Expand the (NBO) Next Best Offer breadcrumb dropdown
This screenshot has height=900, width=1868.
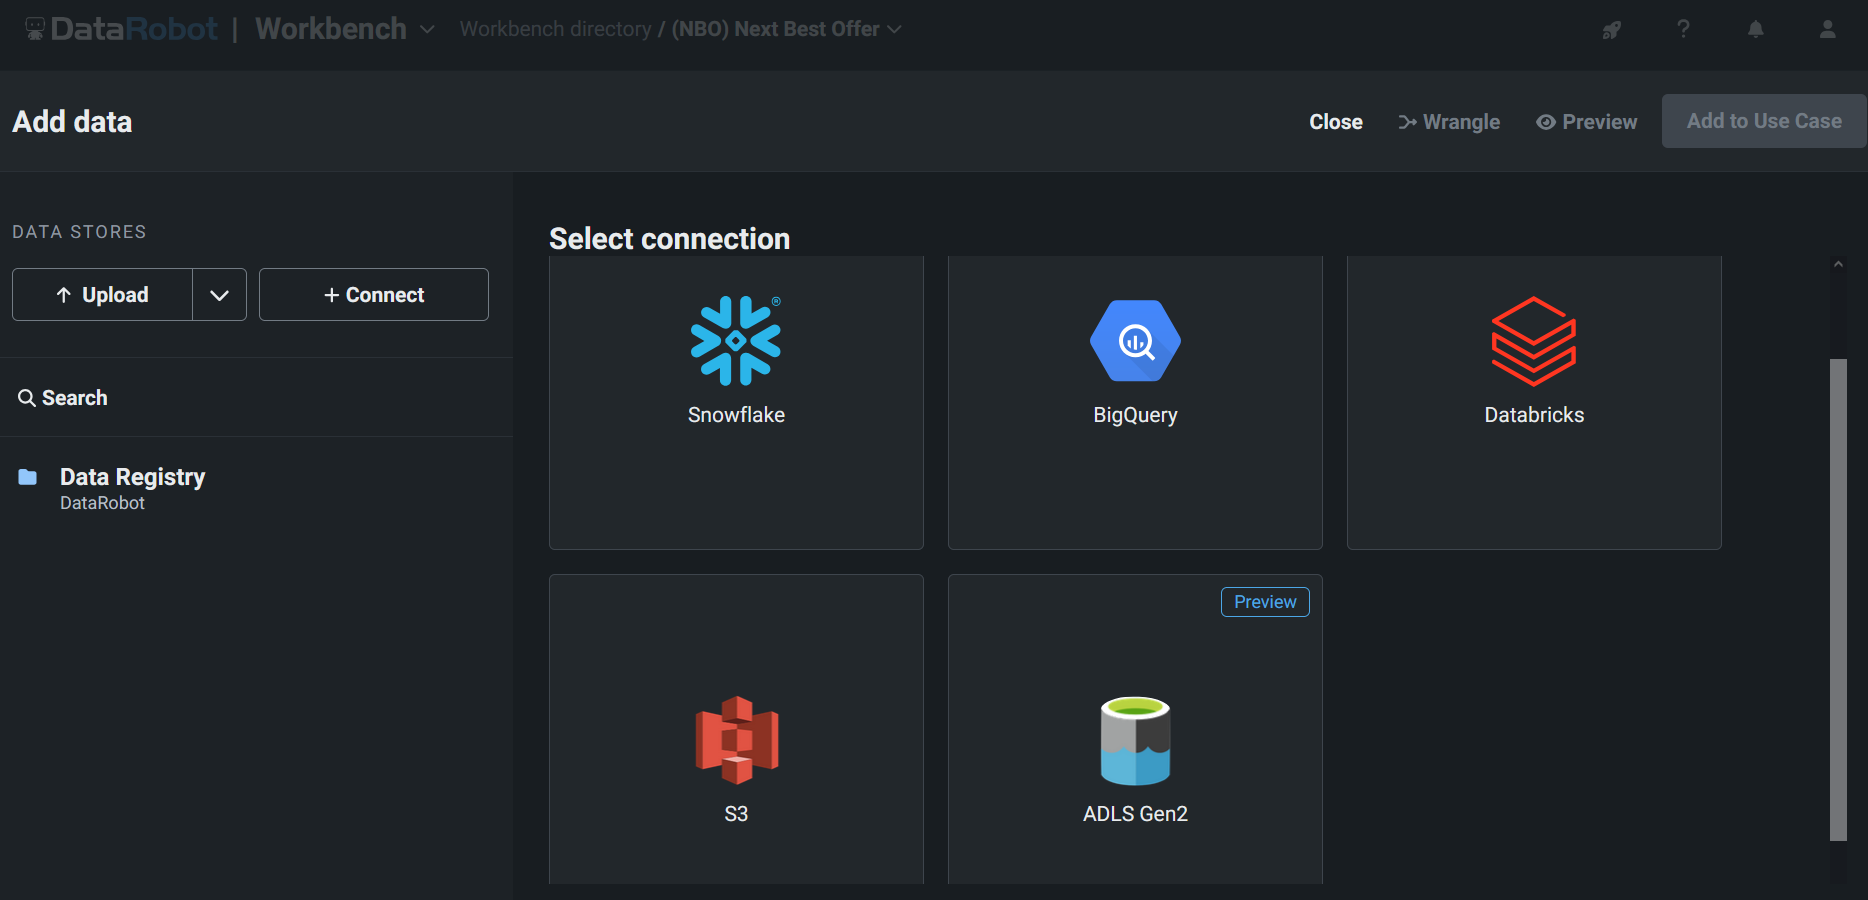[x=895, y=29]
